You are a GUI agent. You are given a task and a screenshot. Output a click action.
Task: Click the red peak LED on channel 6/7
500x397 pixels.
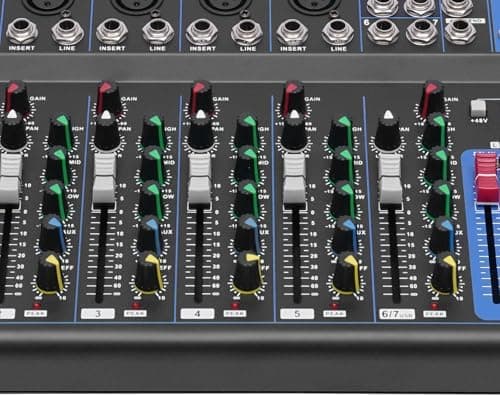click(434, 305)
